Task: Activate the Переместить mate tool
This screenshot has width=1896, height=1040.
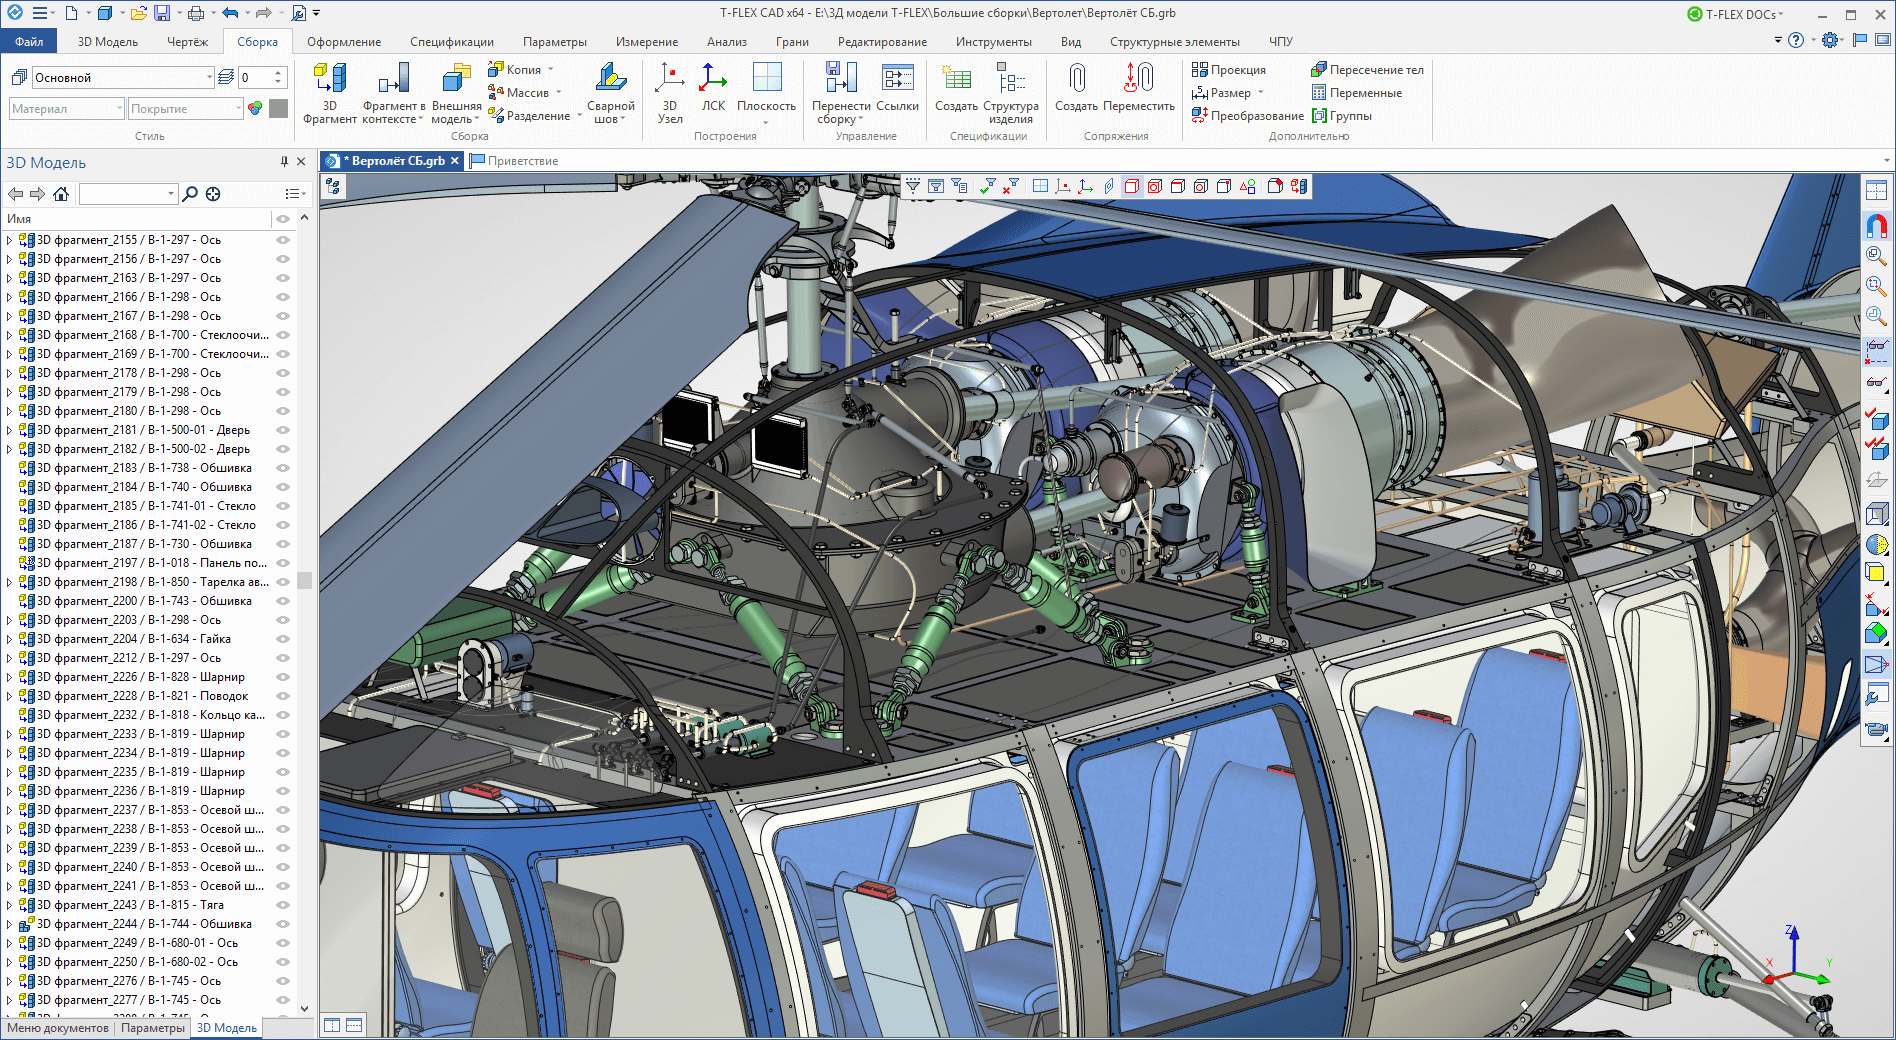Action: pyautogui.click(x=1139, y=88)
